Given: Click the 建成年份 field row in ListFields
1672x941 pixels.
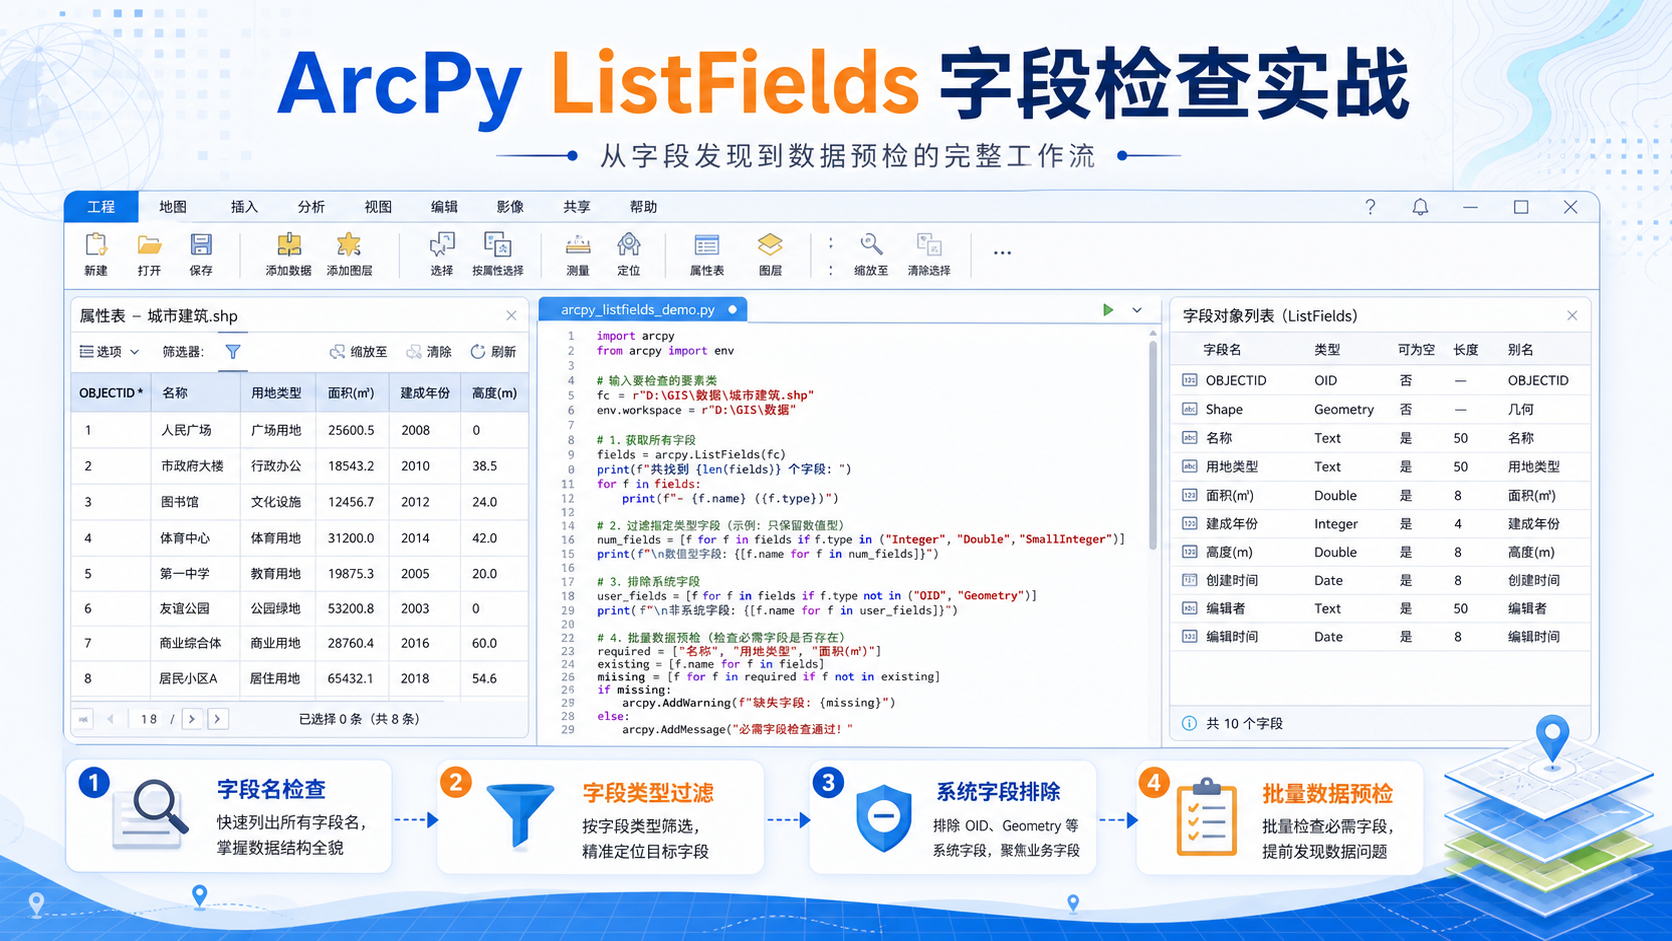Looking at the screenshot, I should 1380,524.
